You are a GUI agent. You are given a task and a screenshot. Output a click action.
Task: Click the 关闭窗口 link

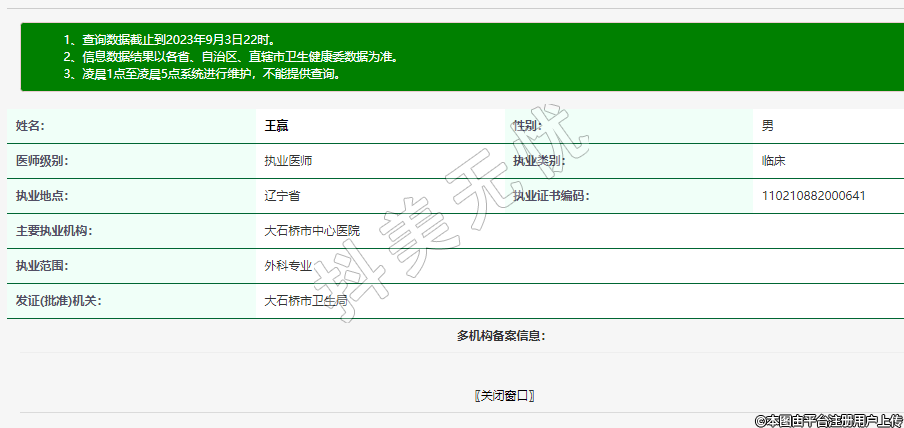click(505, 396)
